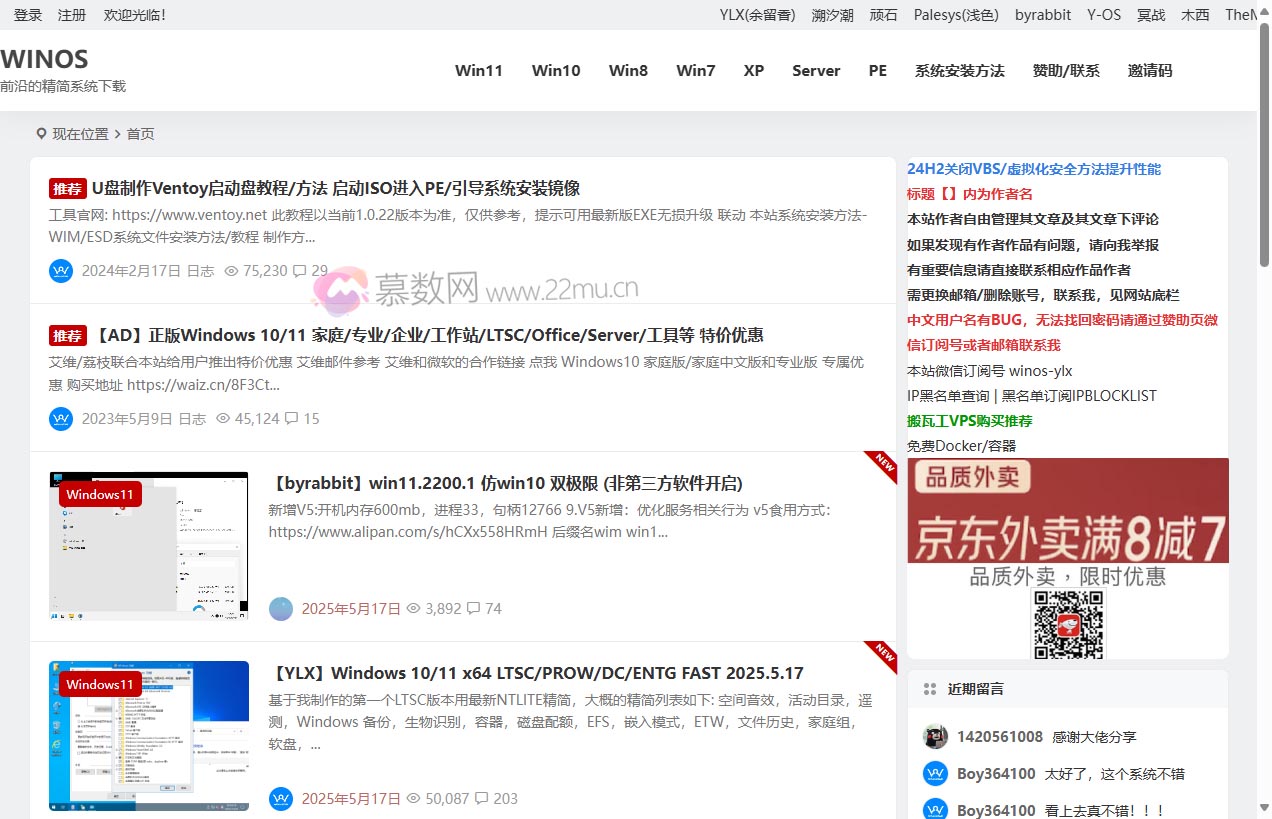Click the author avatar on the byrabbit win11 post

pos(281,609)
